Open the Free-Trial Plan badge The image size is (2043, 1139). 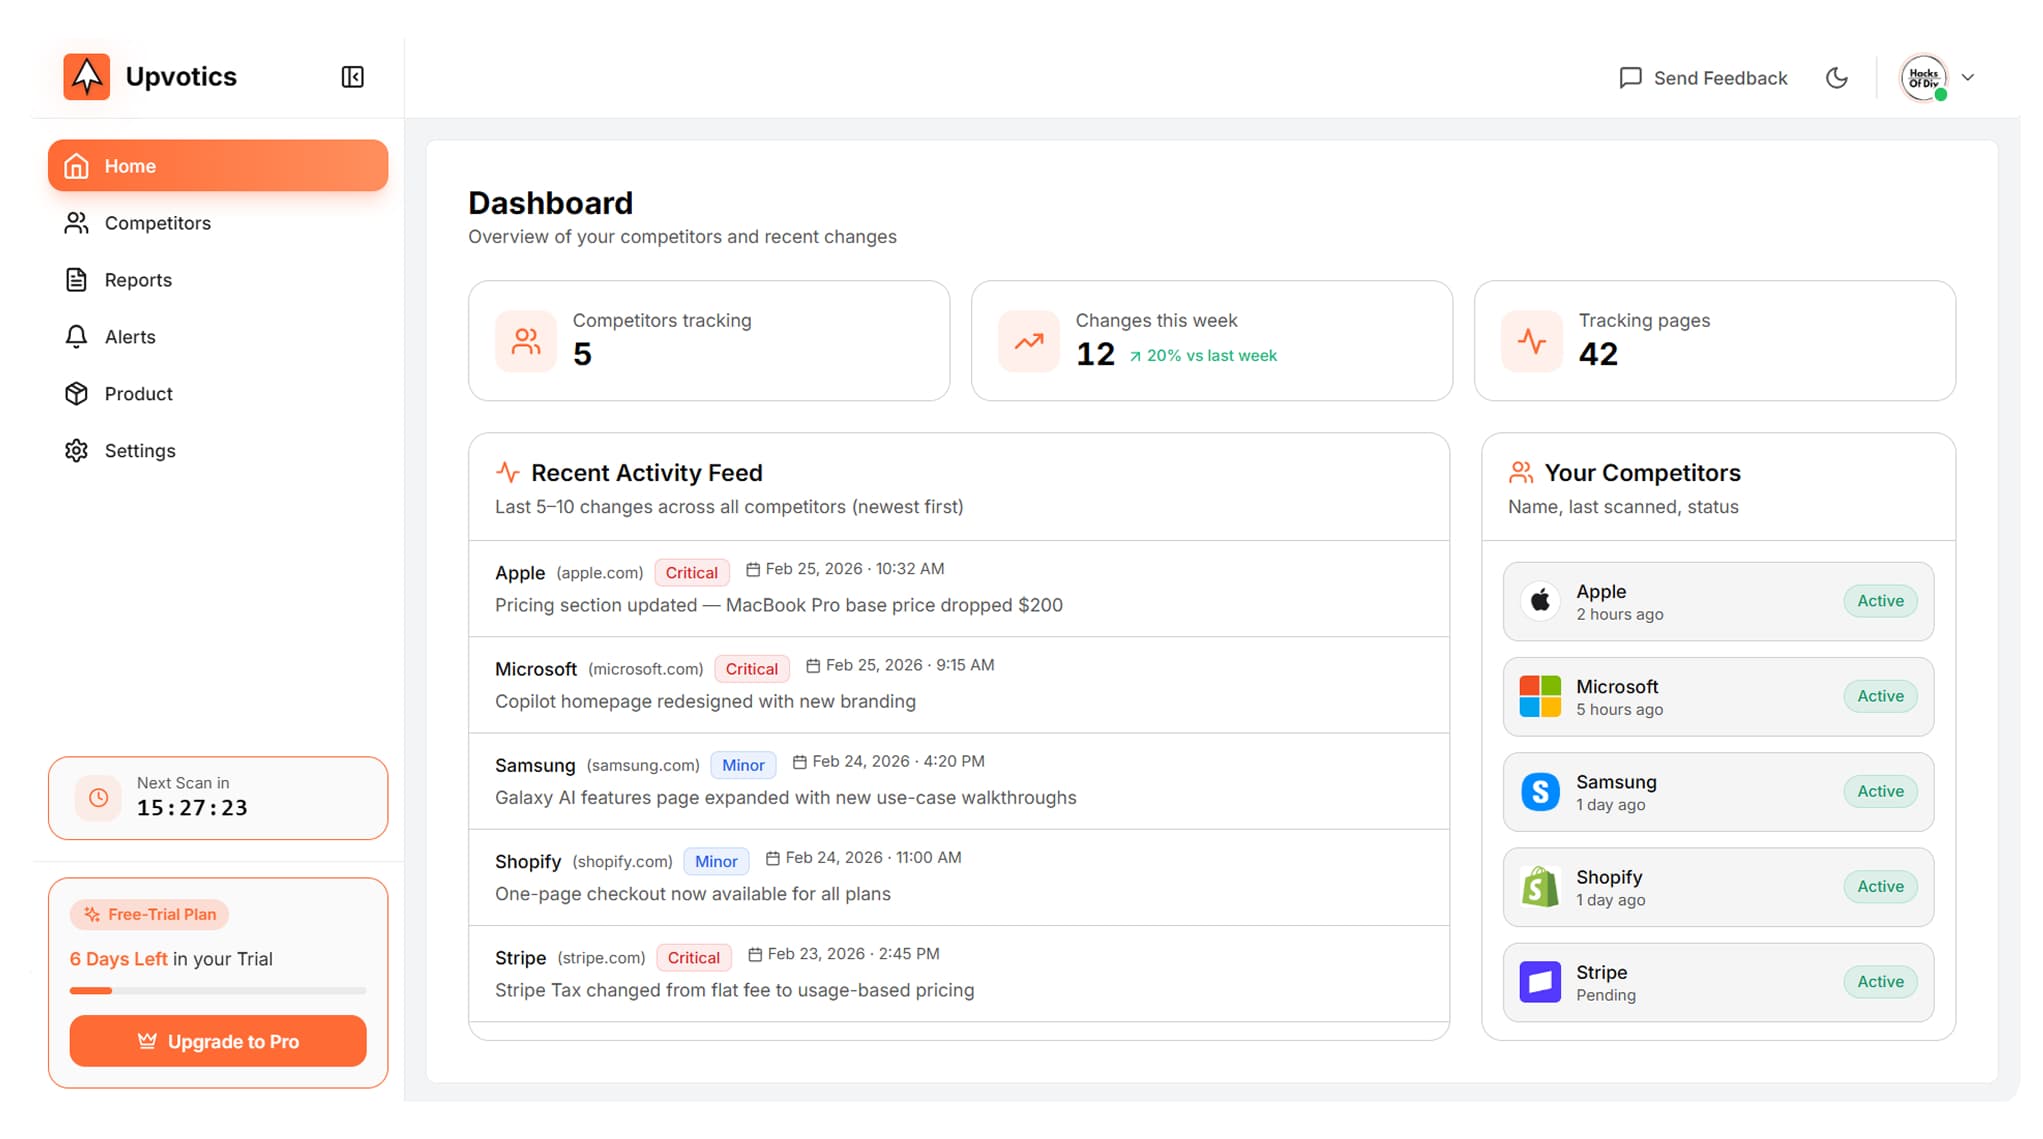tap(148, 913)
